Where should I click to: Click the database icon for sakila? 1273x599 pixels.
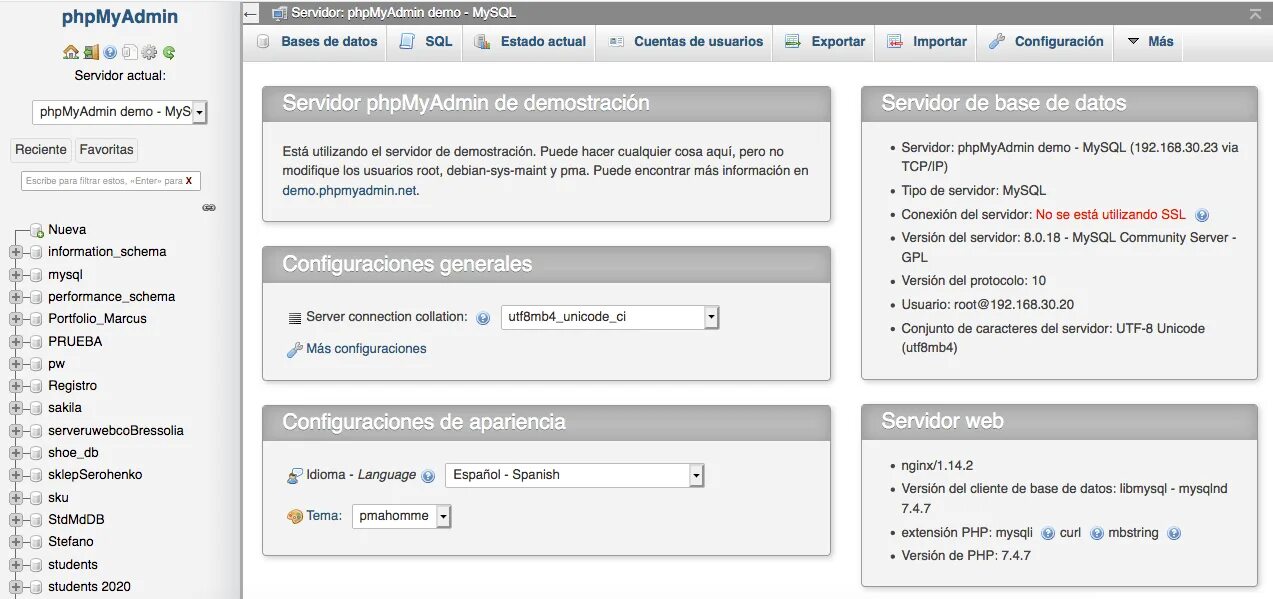point(36,408)
